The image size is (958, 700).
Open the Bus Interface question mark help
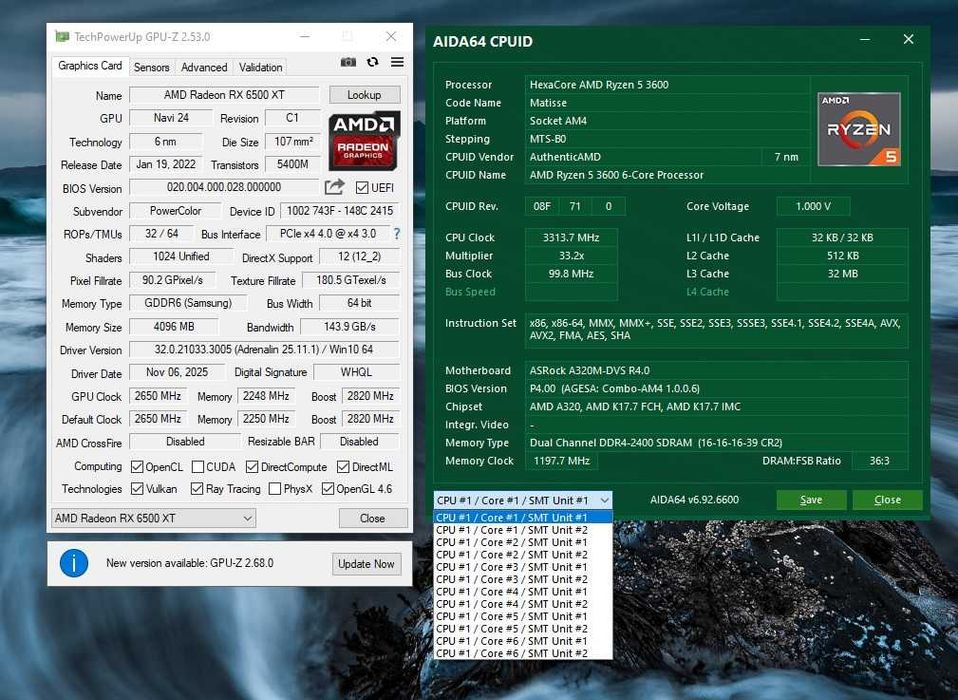pos(397,233)
